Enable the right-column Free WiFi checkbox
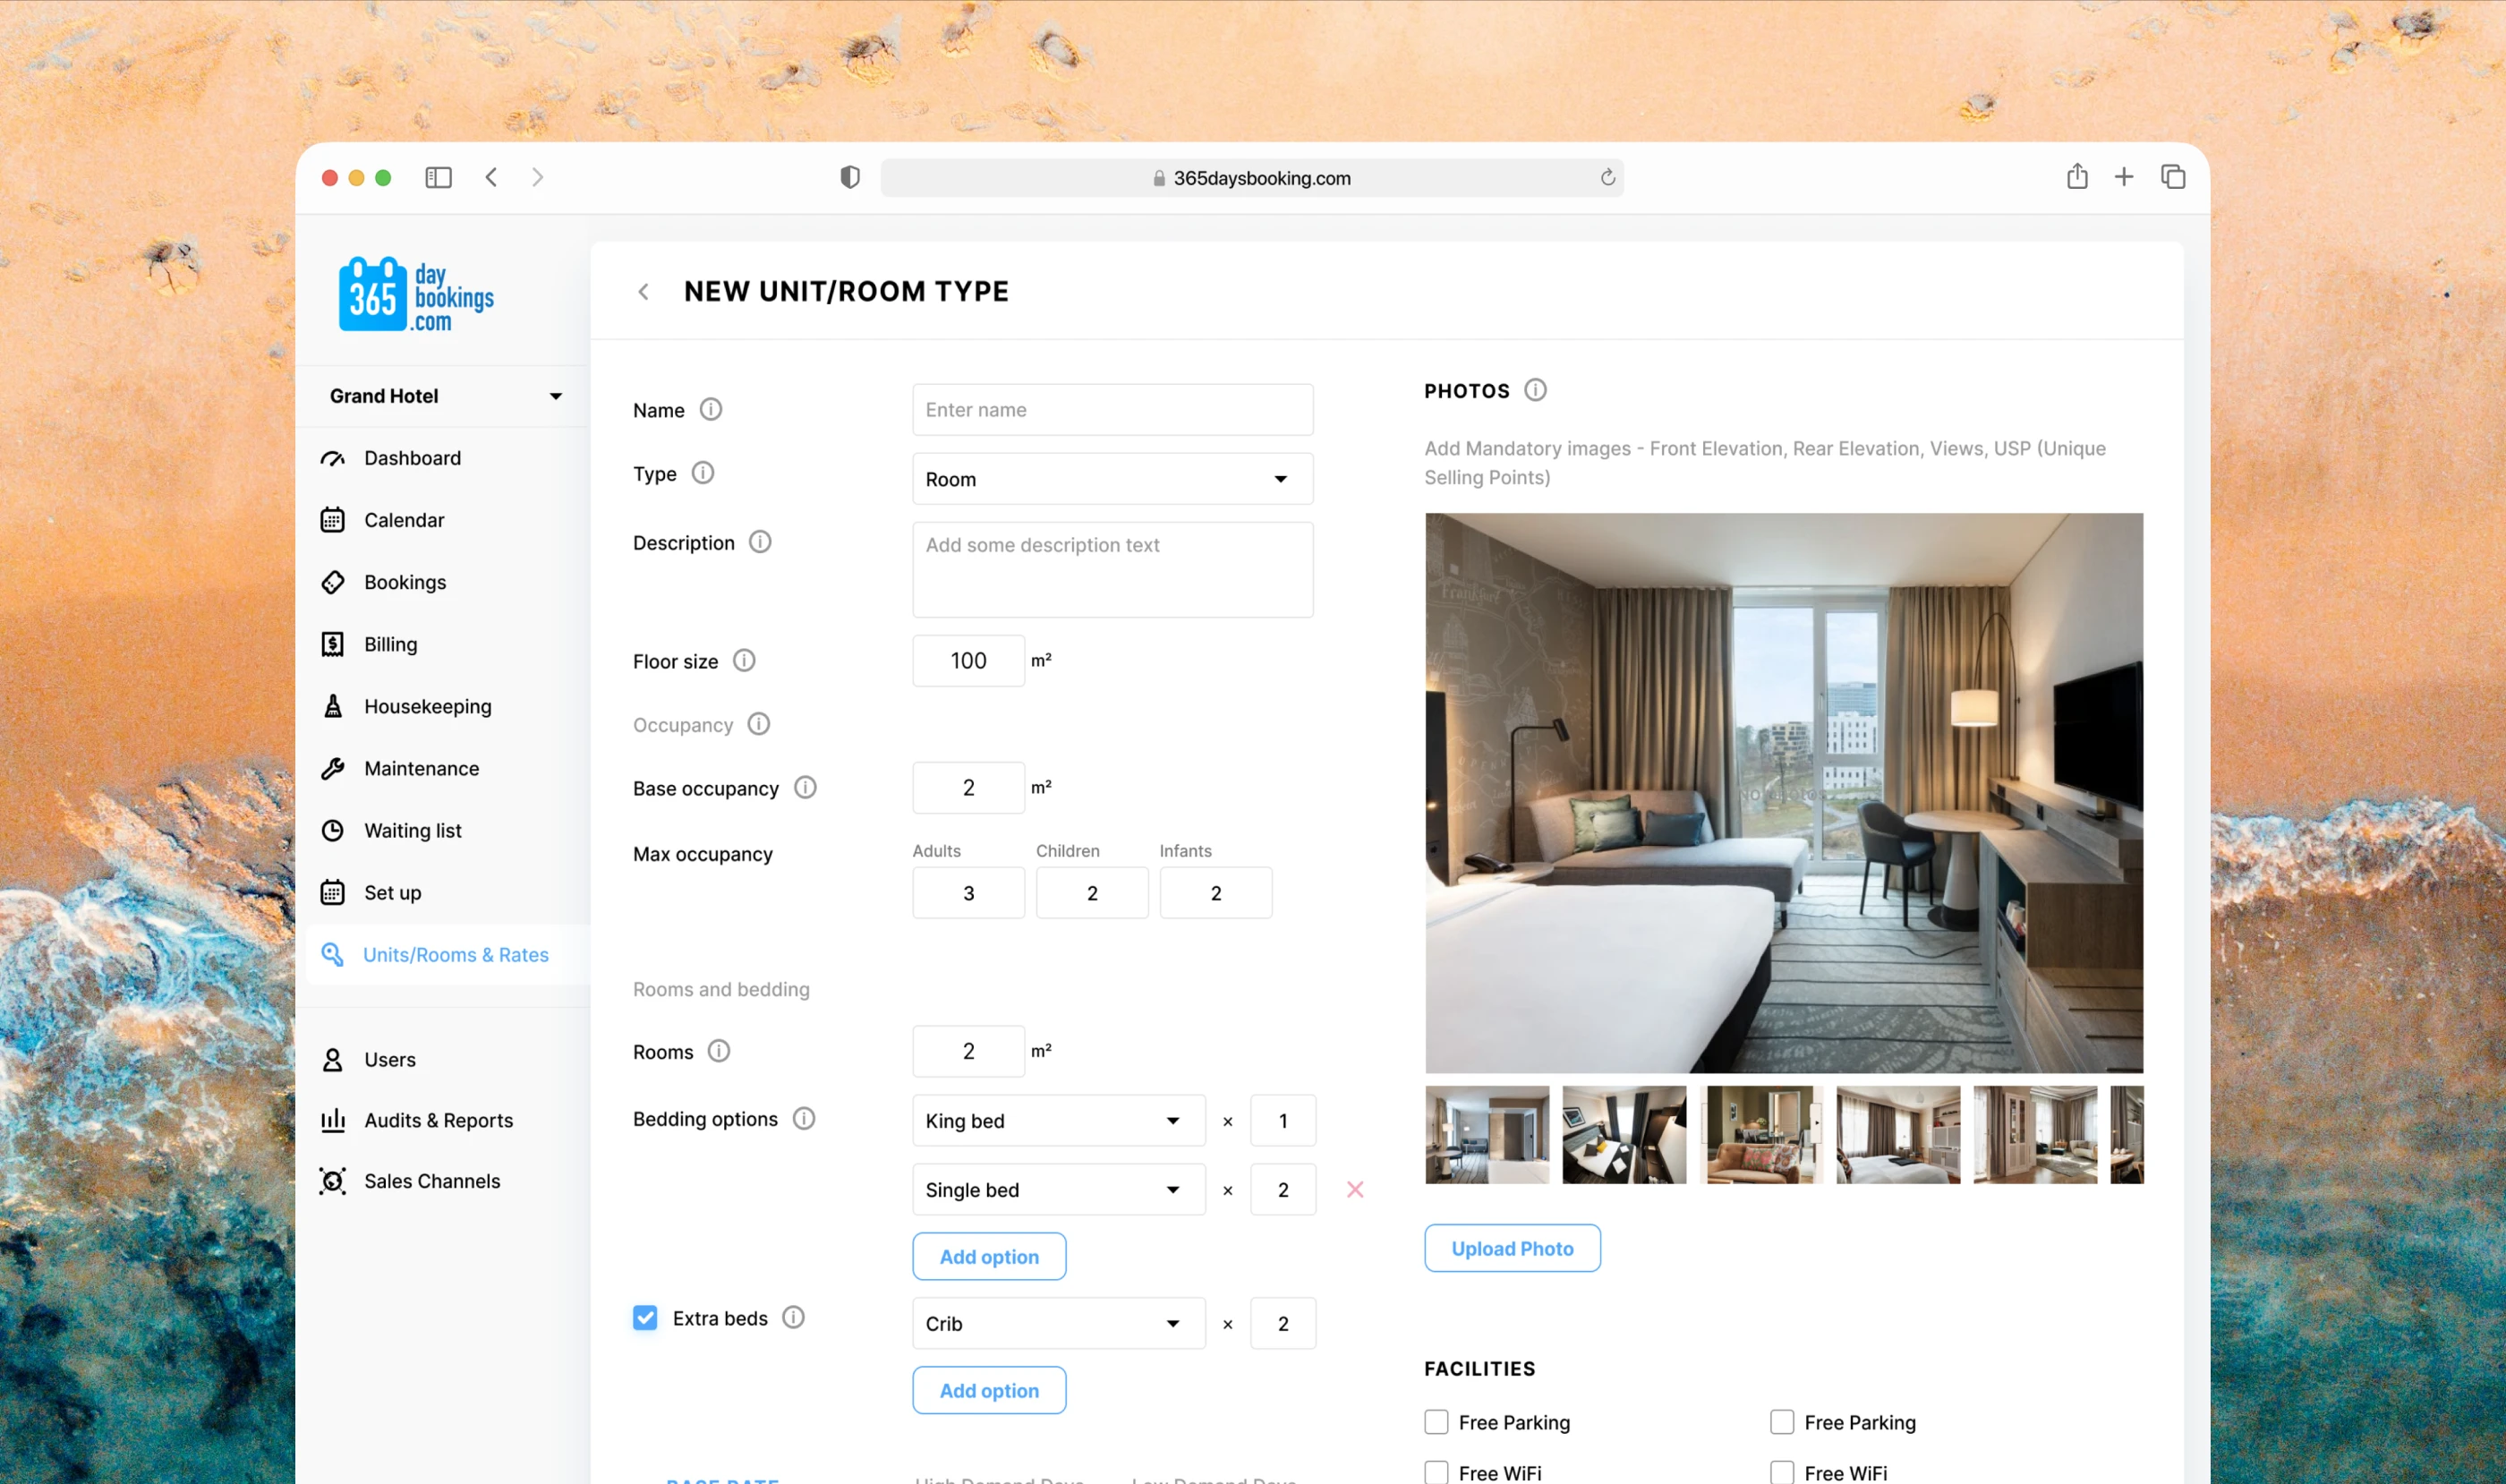The width and height of the screenshot is (2506, 1484). pyautogui.click(x=1781, y=1472)
